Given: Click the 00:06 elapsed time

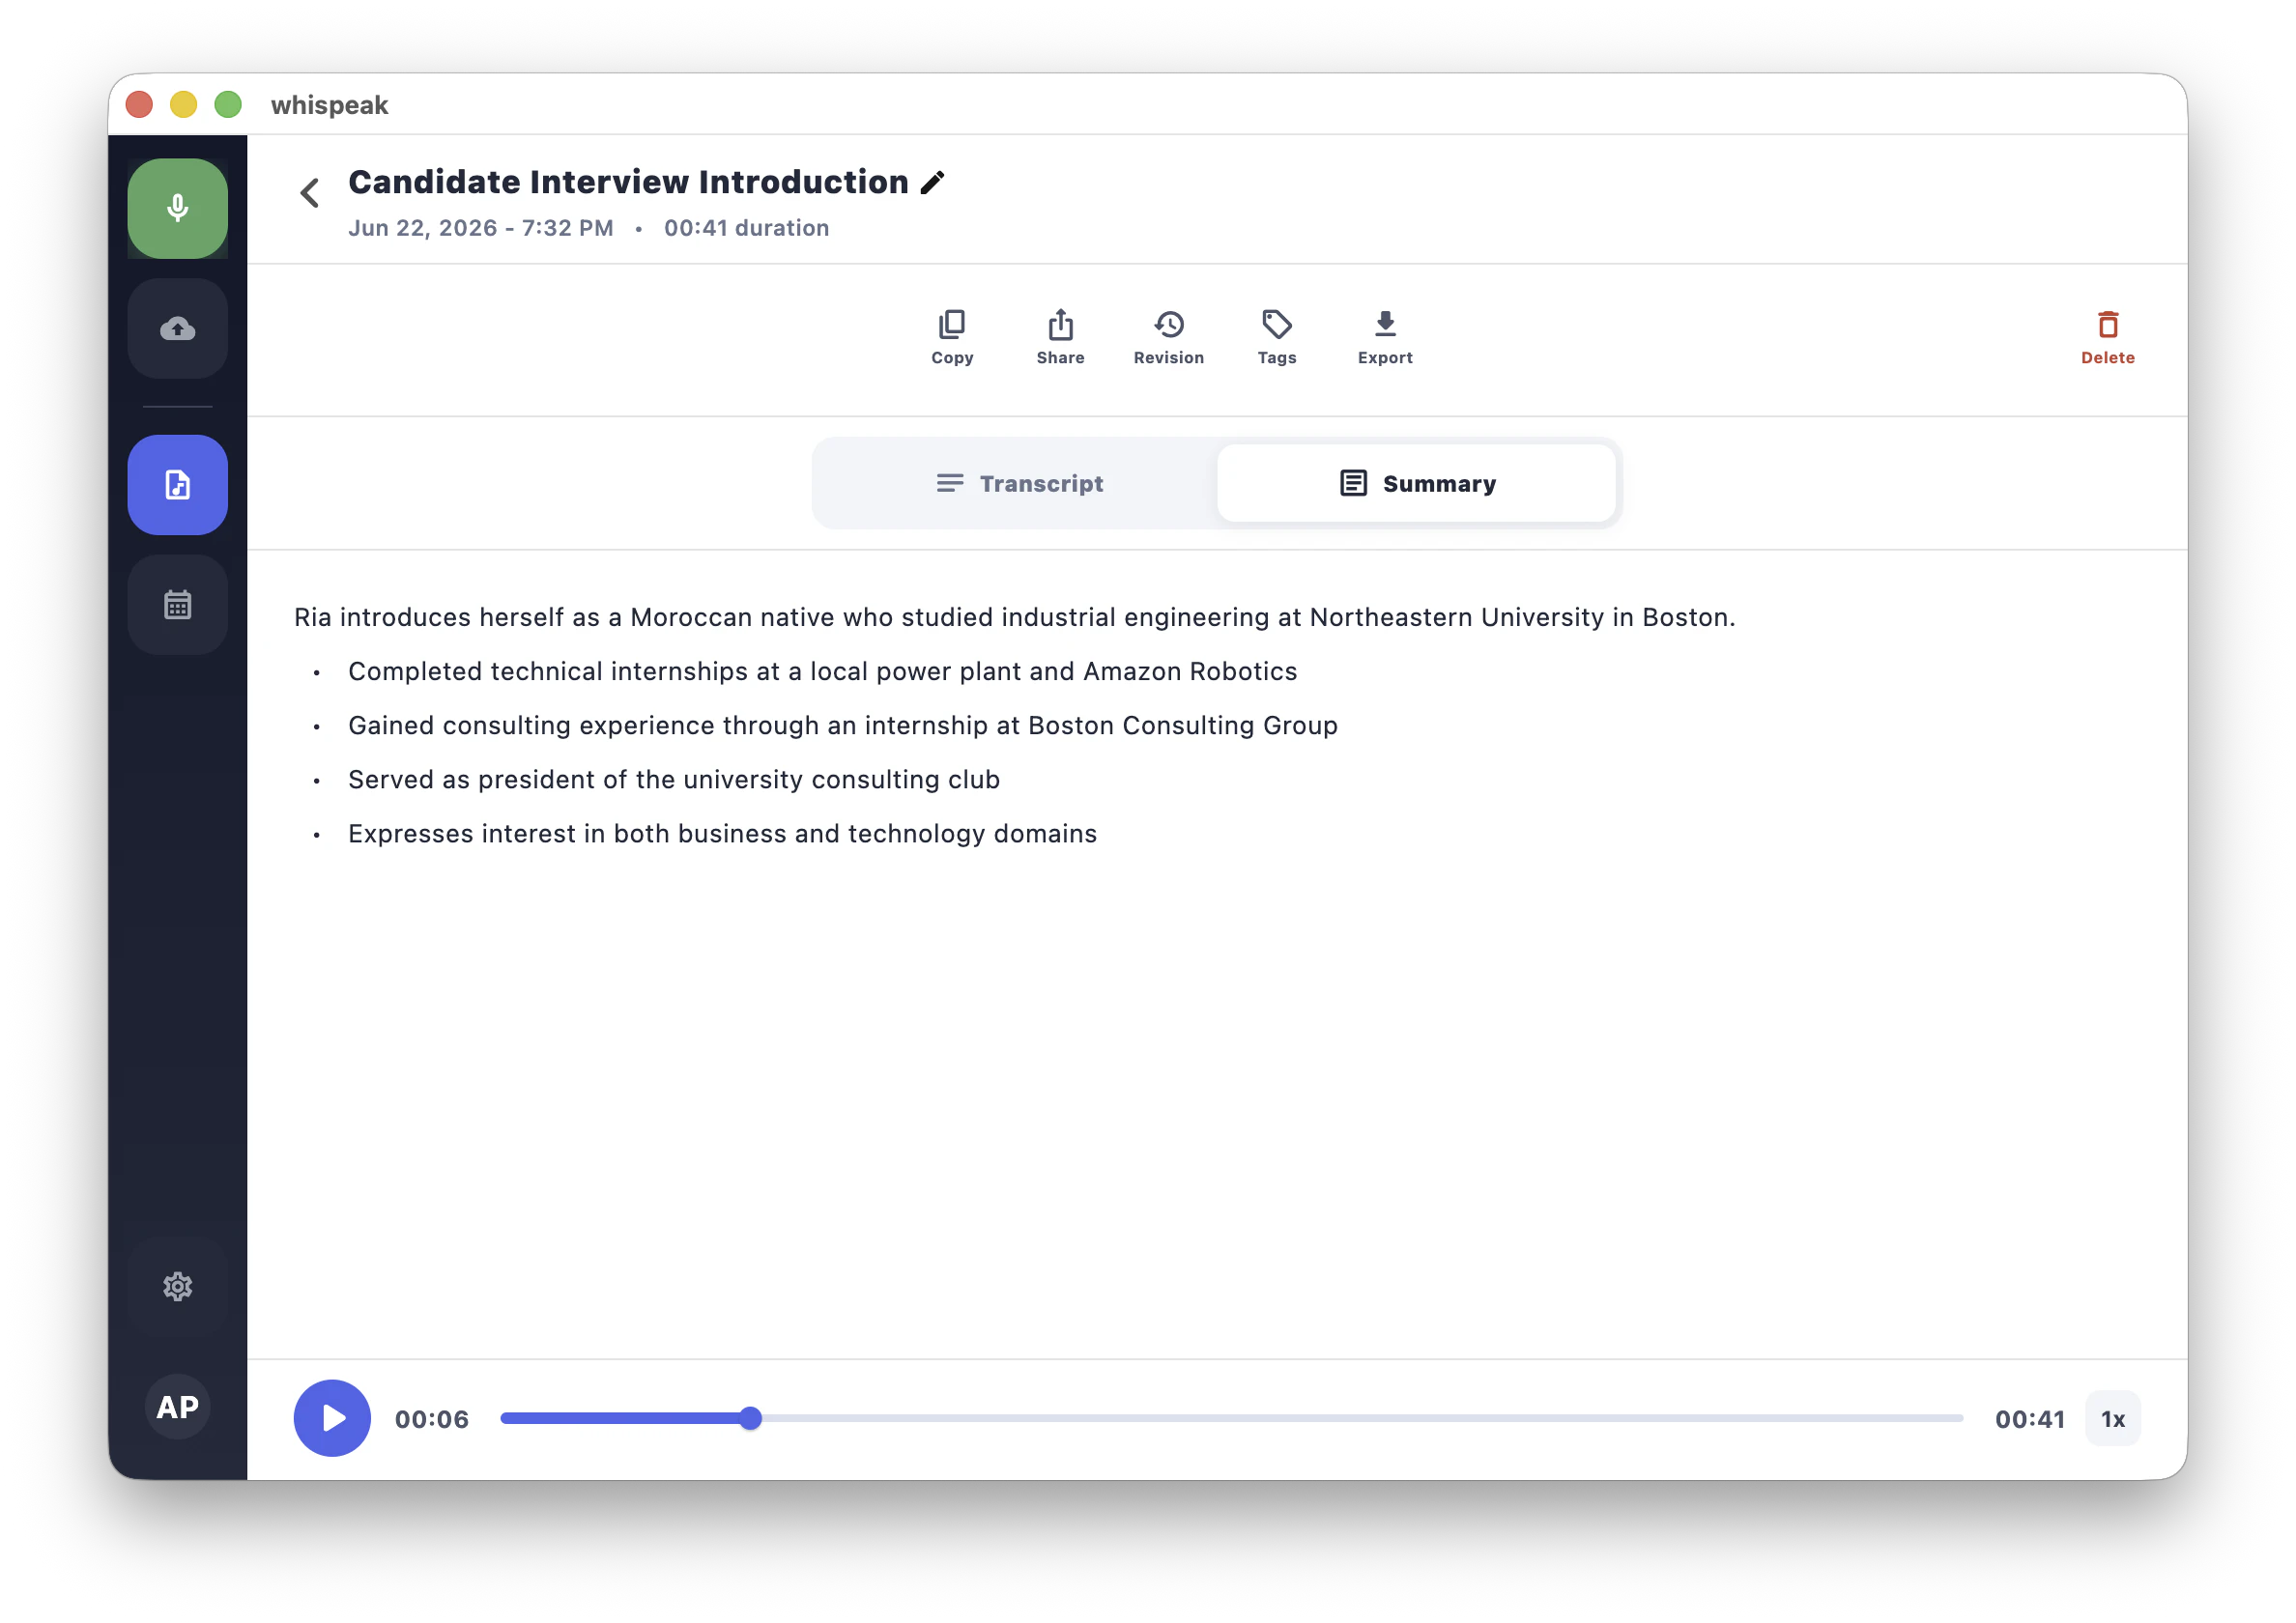Looking at the screenshot, I should click(431, 1419).
